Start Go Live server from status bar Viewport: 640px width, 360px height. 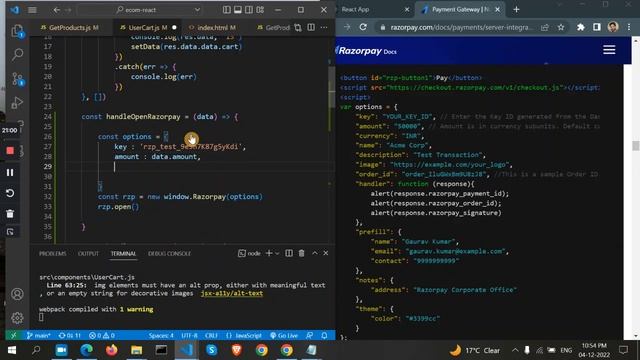(284, 336)
